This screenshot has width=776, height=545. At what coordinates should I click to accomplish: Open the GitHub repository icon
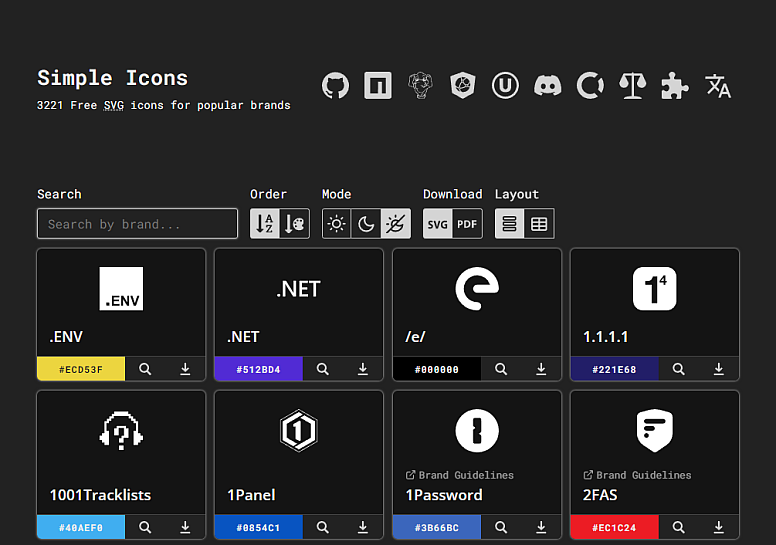tap(335, 86)
